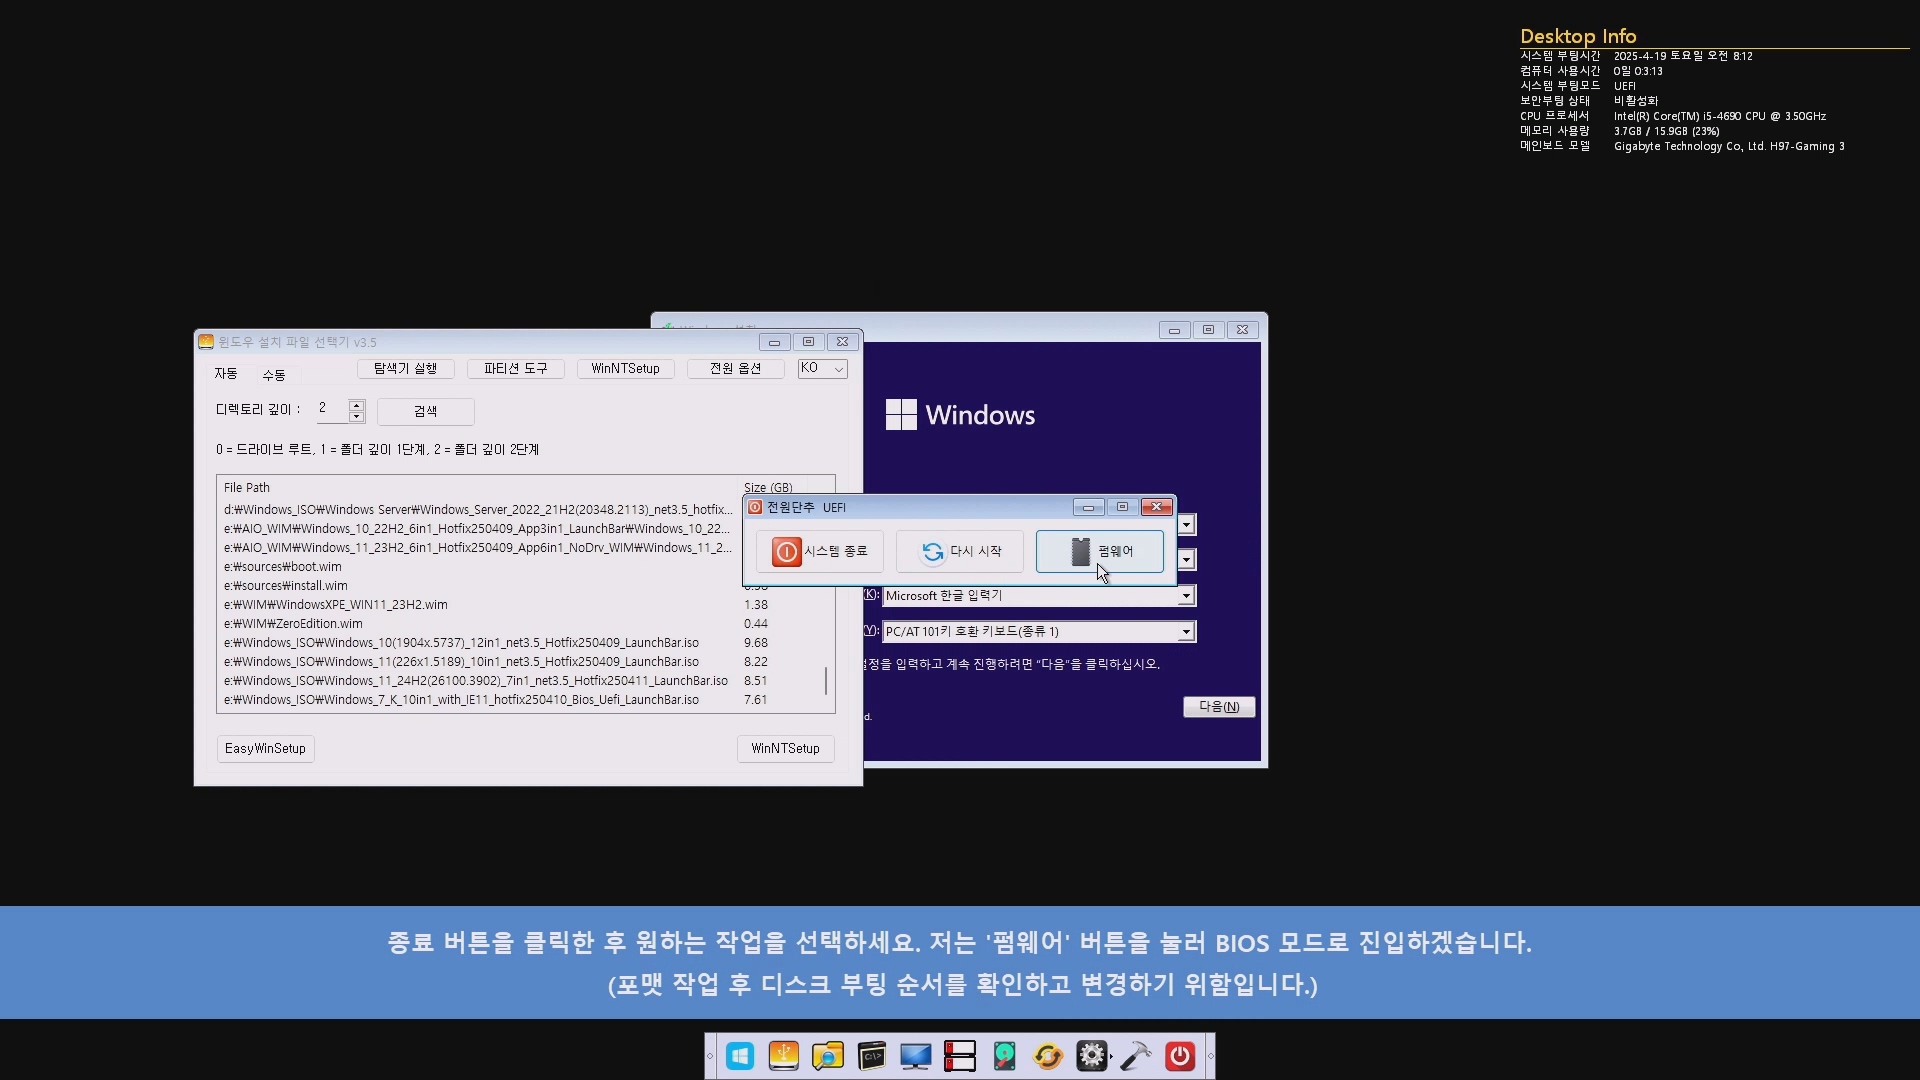Screen dimensions: 1920x1080
Task: Expand the PC/AT 101키 keyboard type dropdown
Action: click(x=1186, y=632)
